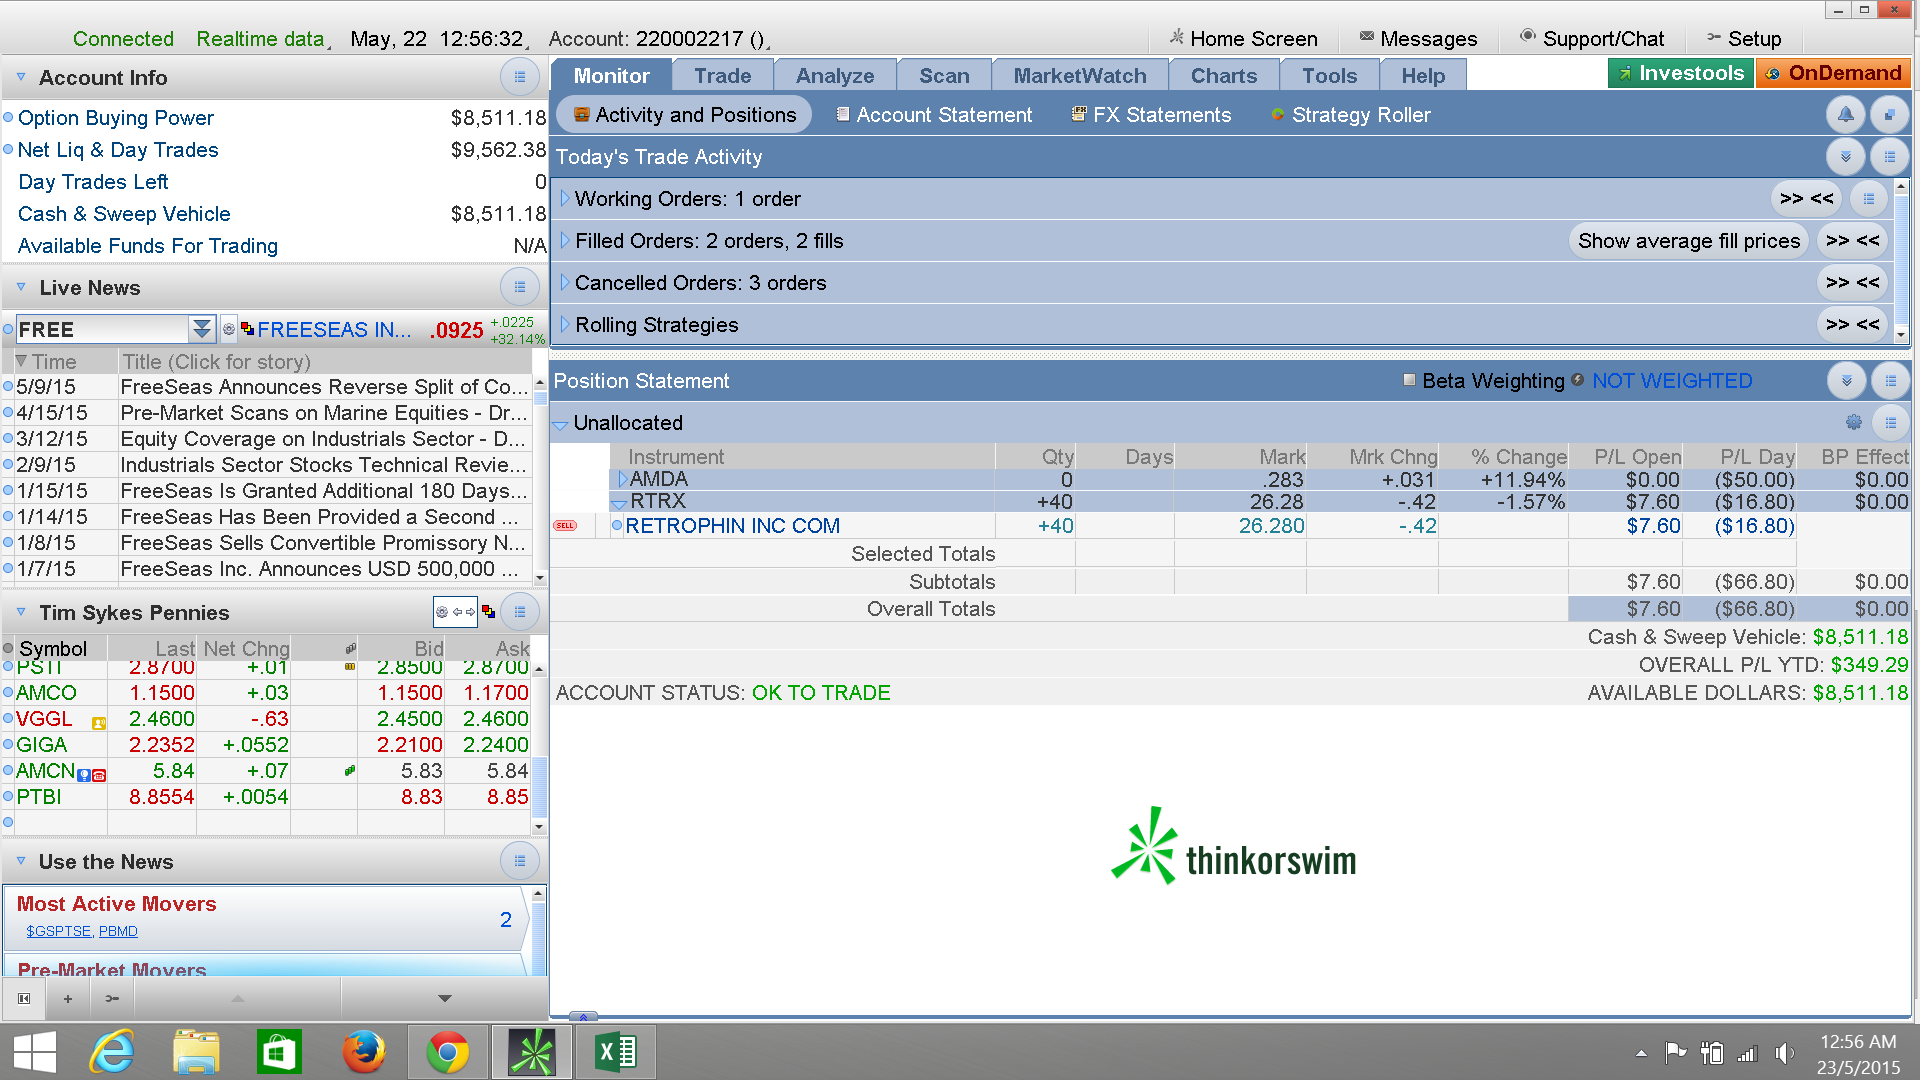Expand the Filled Orders section
Screen dimensions: 1920x1080
click(x=565, y=241)
